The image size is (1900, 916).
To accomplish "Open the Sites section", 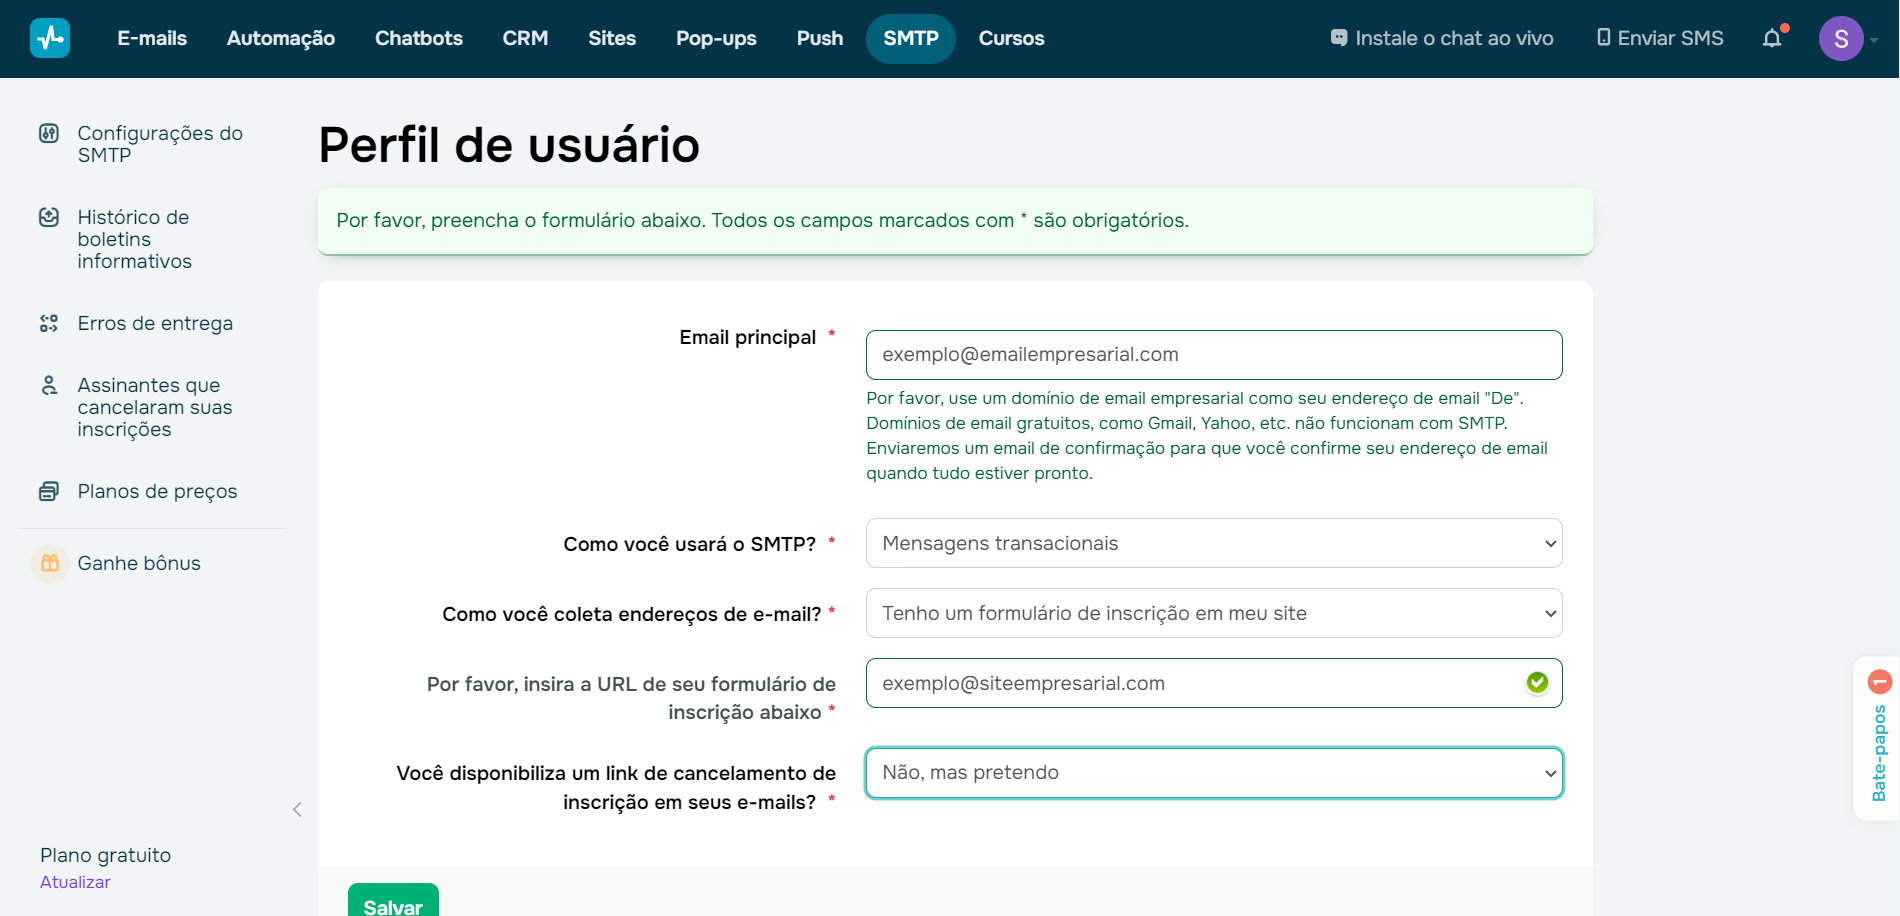I will coord(612,38).
